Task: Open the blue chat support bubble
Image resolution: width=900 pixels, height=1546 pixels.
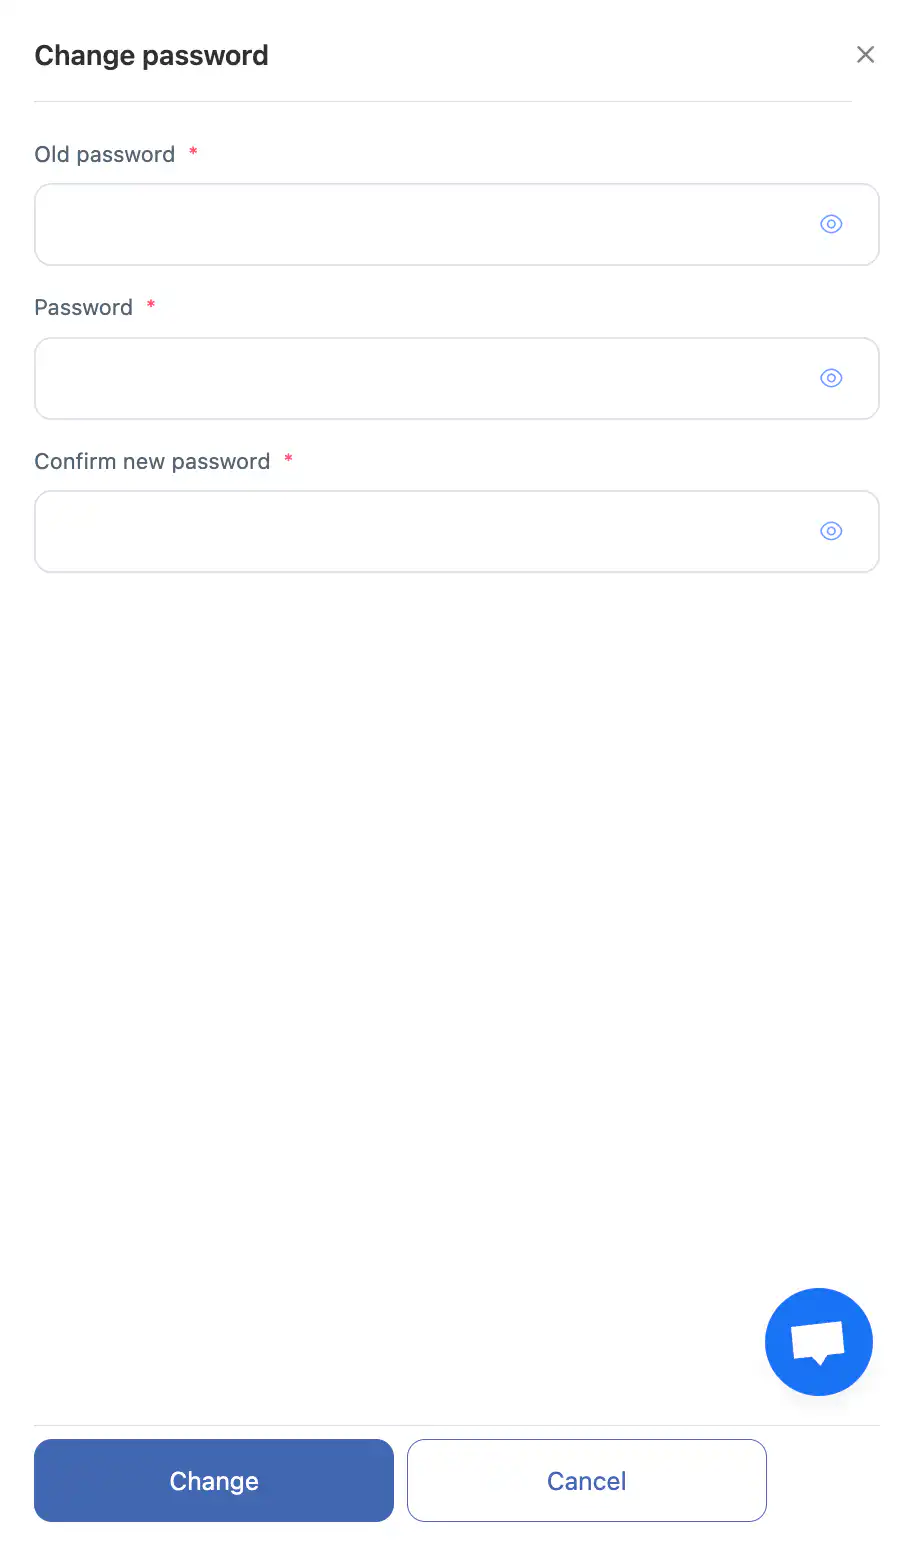Action: coord(818,1341)
